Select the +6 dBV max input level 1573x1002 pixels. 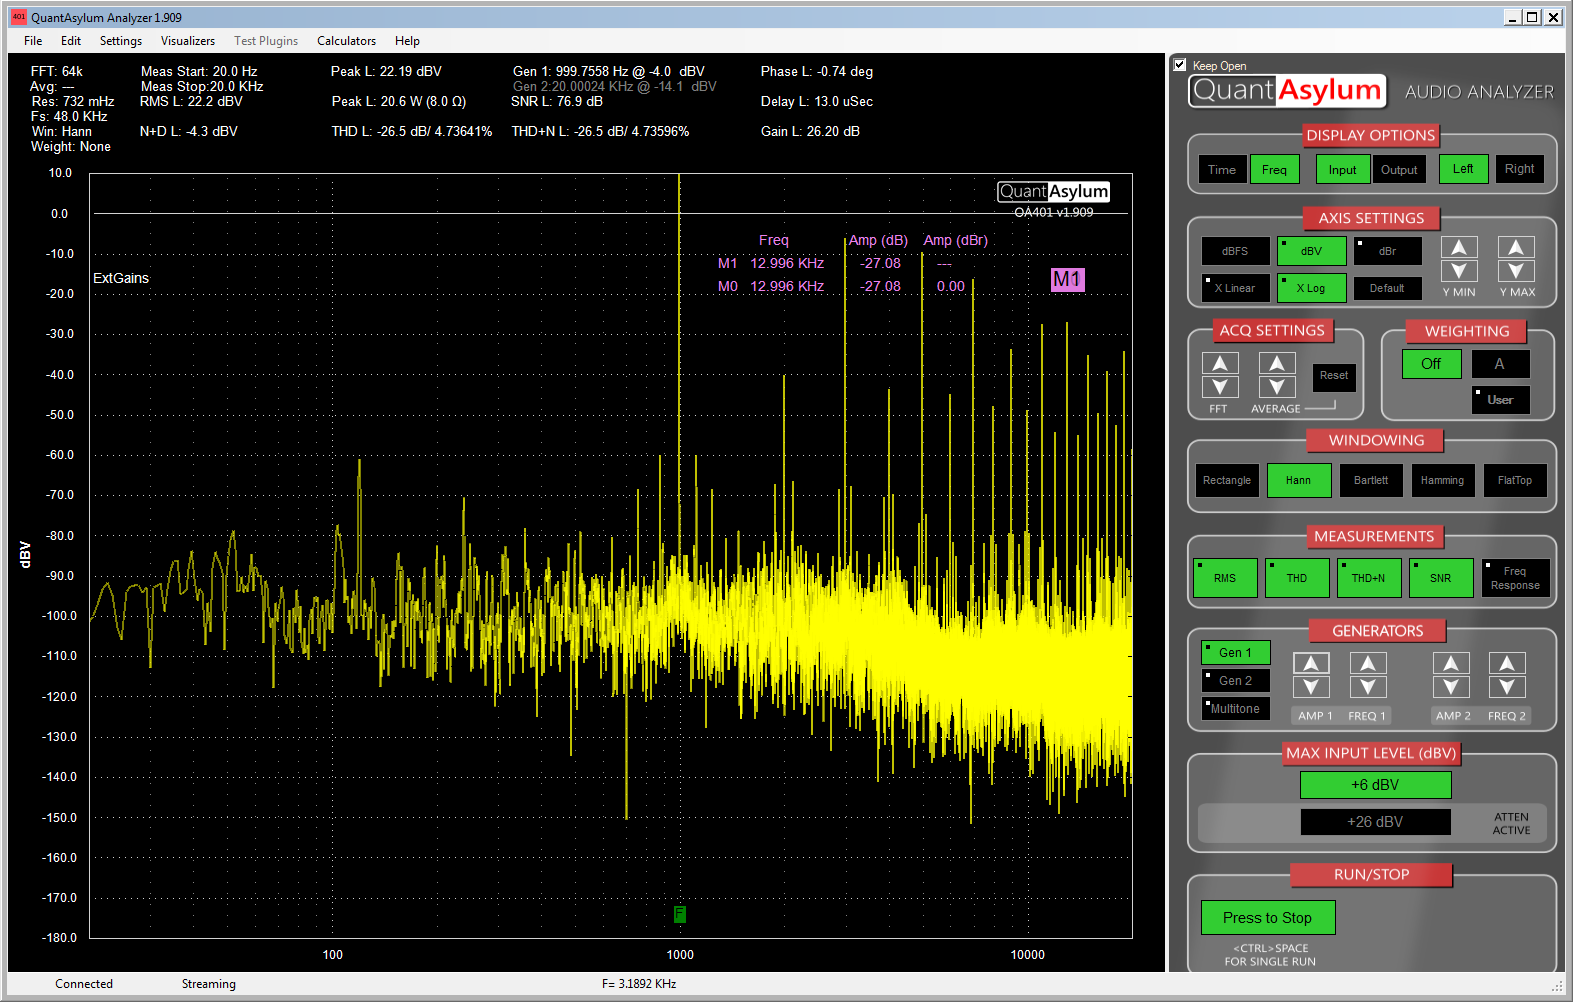(x=1375, y=785)
